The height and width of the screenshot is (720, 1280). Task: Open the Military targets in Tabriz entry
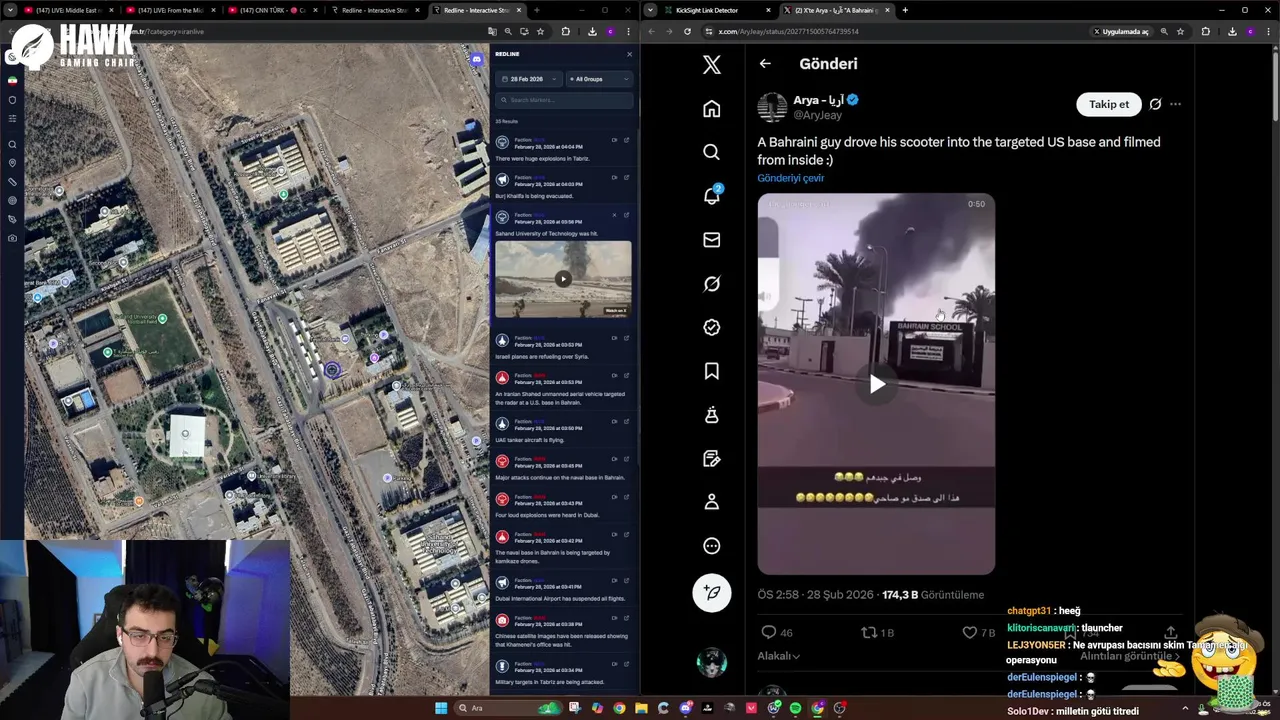564,672
